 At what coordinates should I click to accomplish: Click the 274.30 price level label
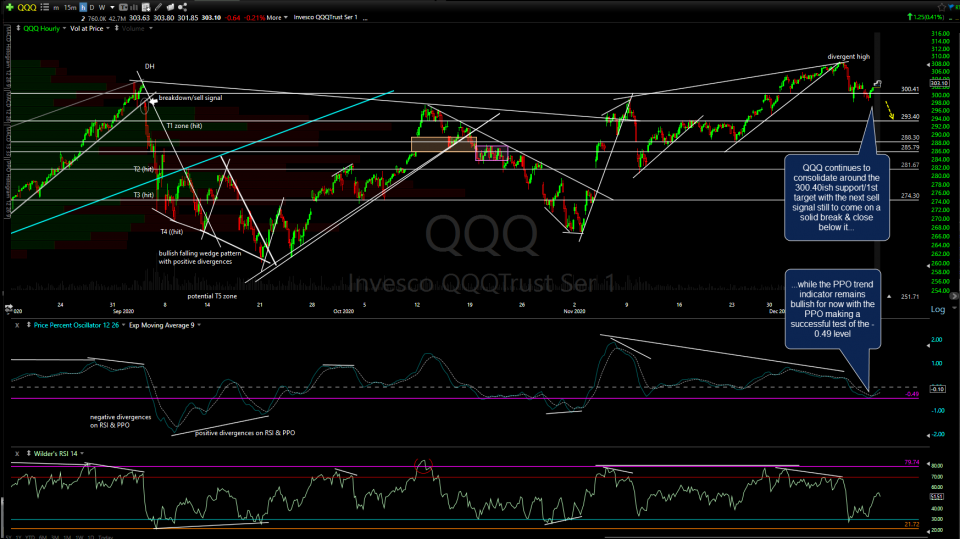tap(910, 196)
